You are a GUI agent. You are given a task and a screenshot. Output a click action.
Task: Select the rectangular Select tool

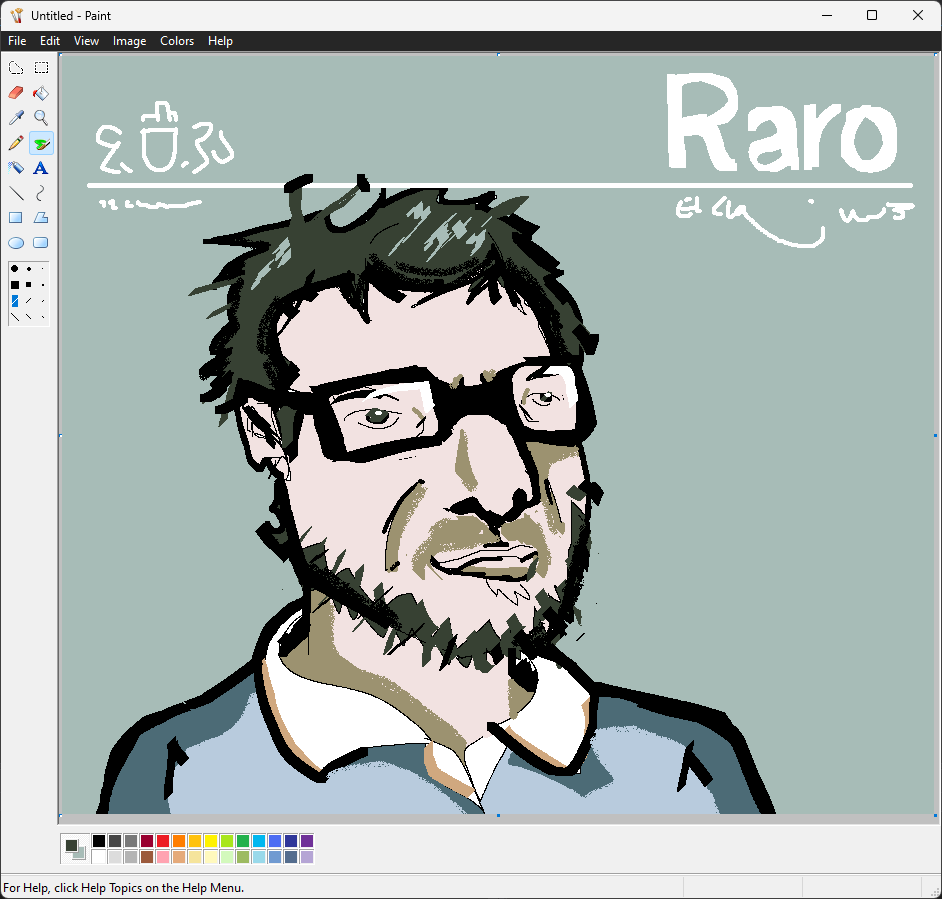(41, 68)
